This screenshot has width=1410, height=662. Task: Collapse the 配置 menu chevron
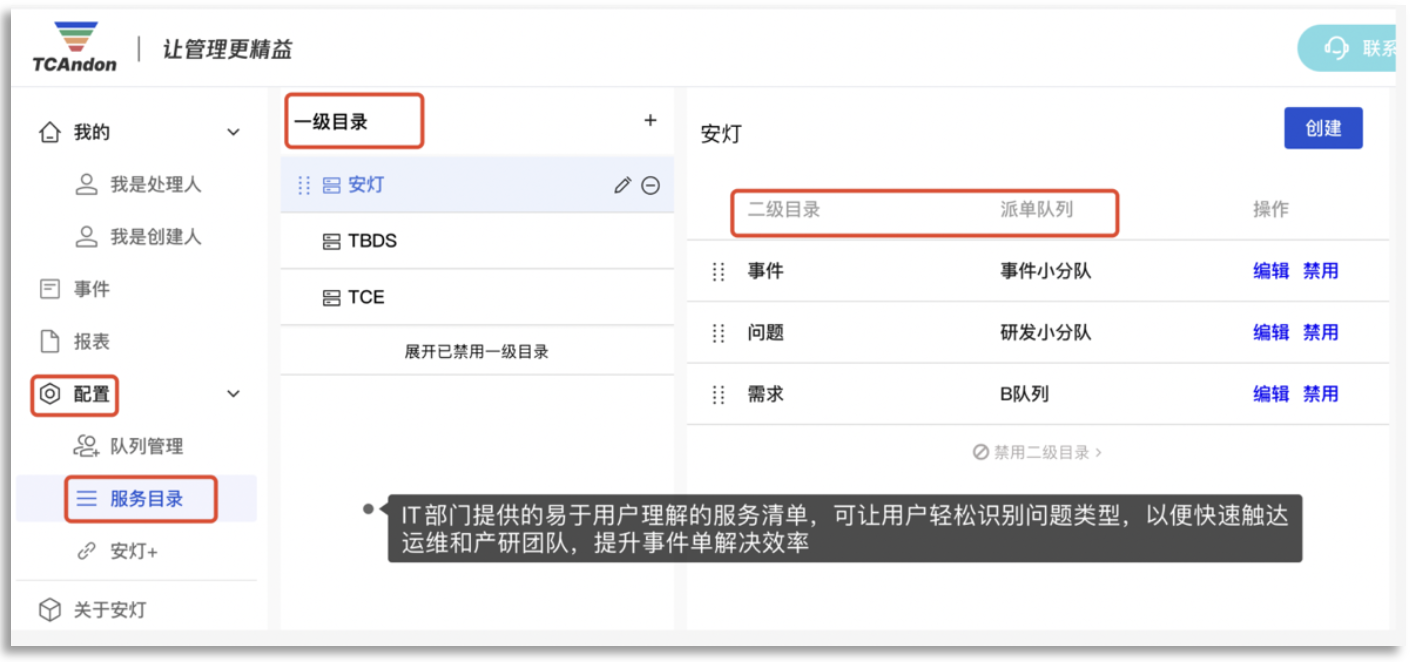pos(233,394)
